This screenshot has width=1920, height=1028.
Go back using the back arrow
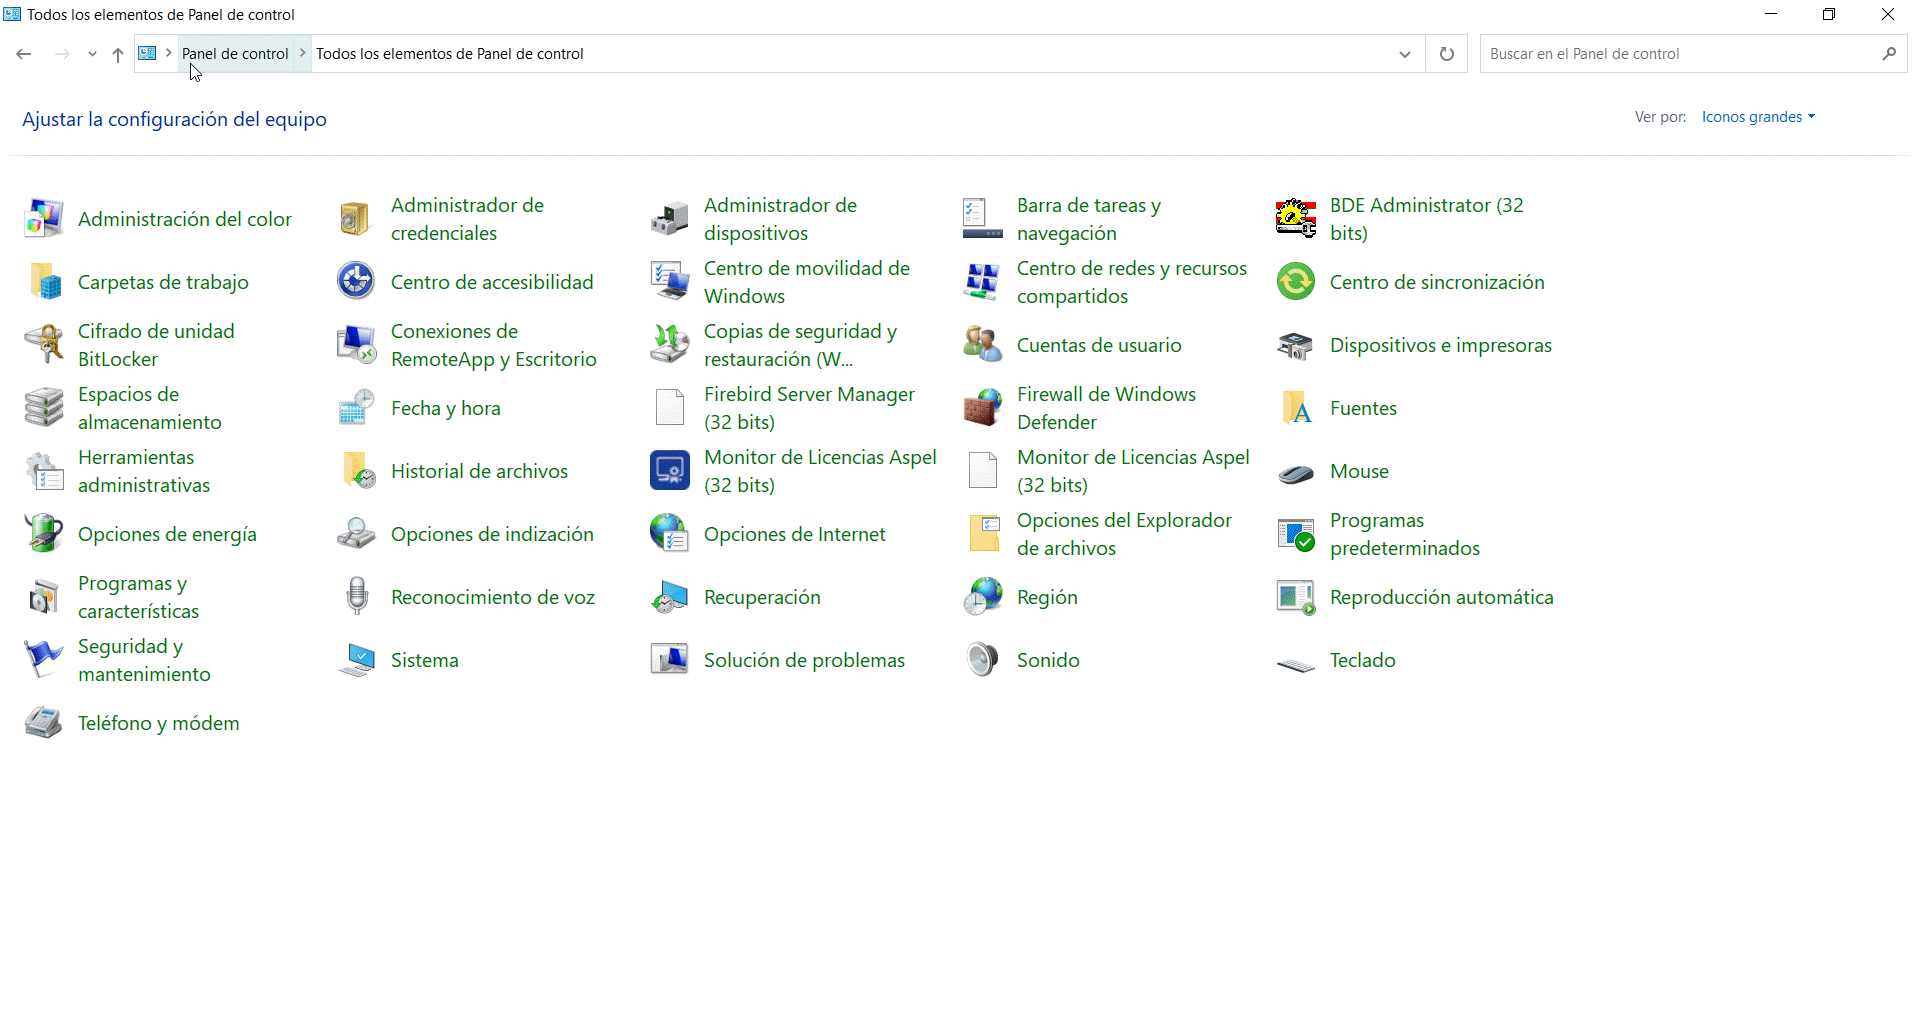[24, 54]
